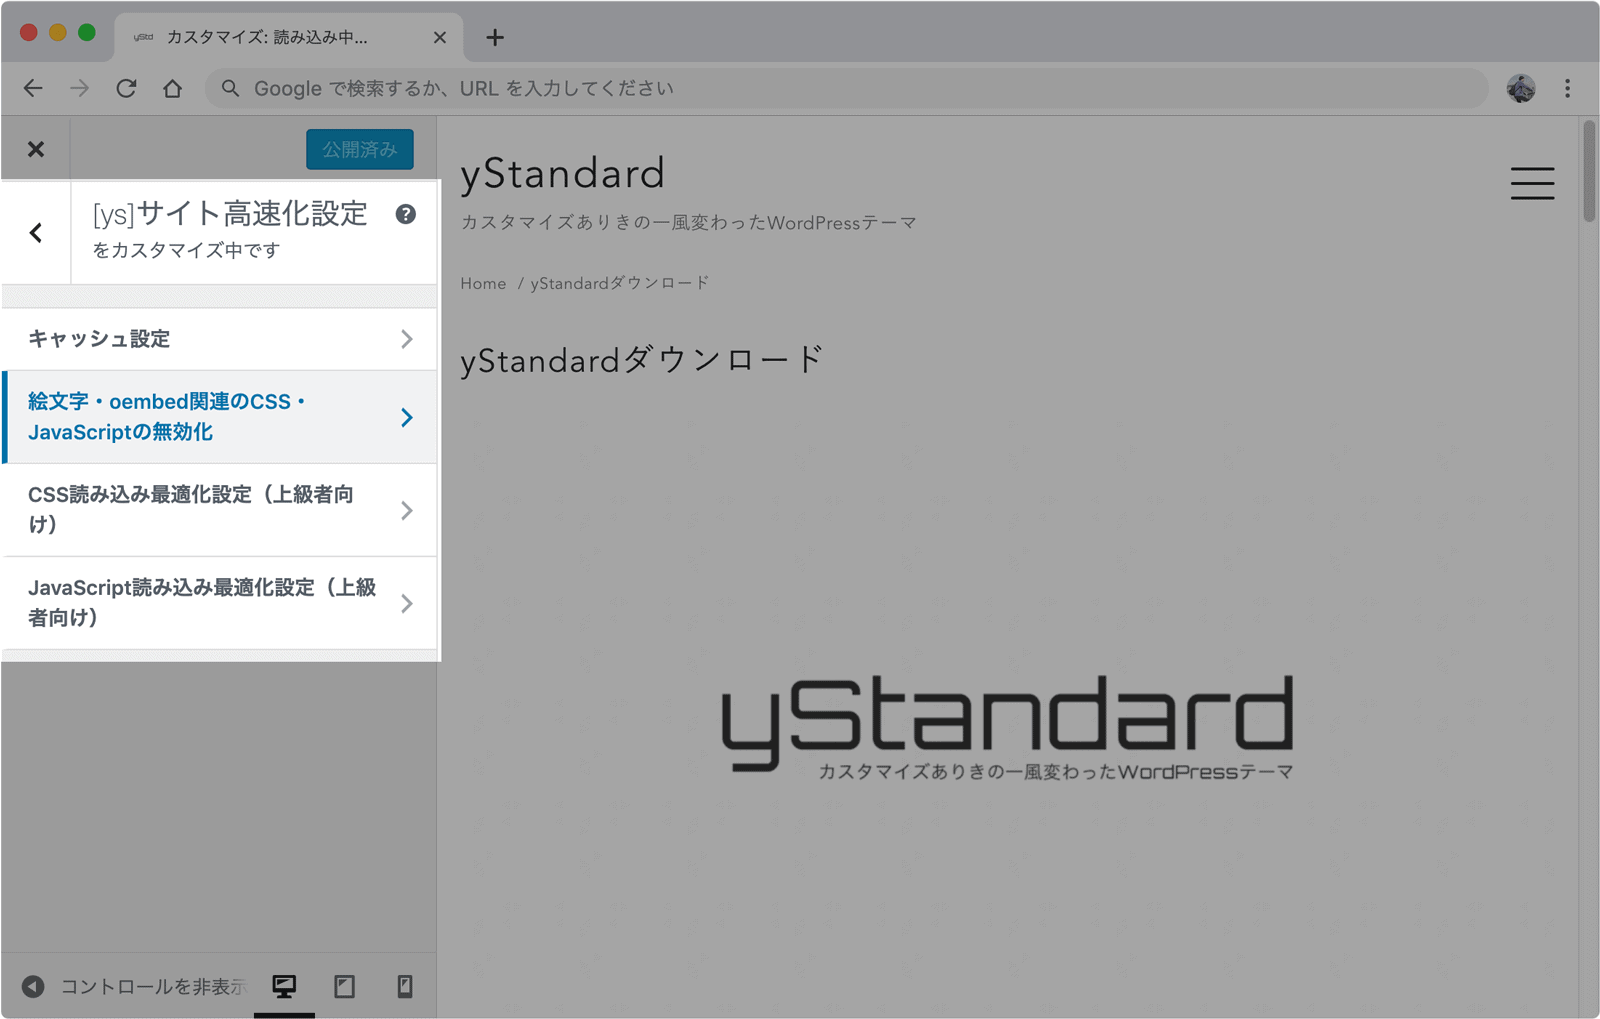Open the help question mark icon
1600x1019 pixels.
click(405, 214)
